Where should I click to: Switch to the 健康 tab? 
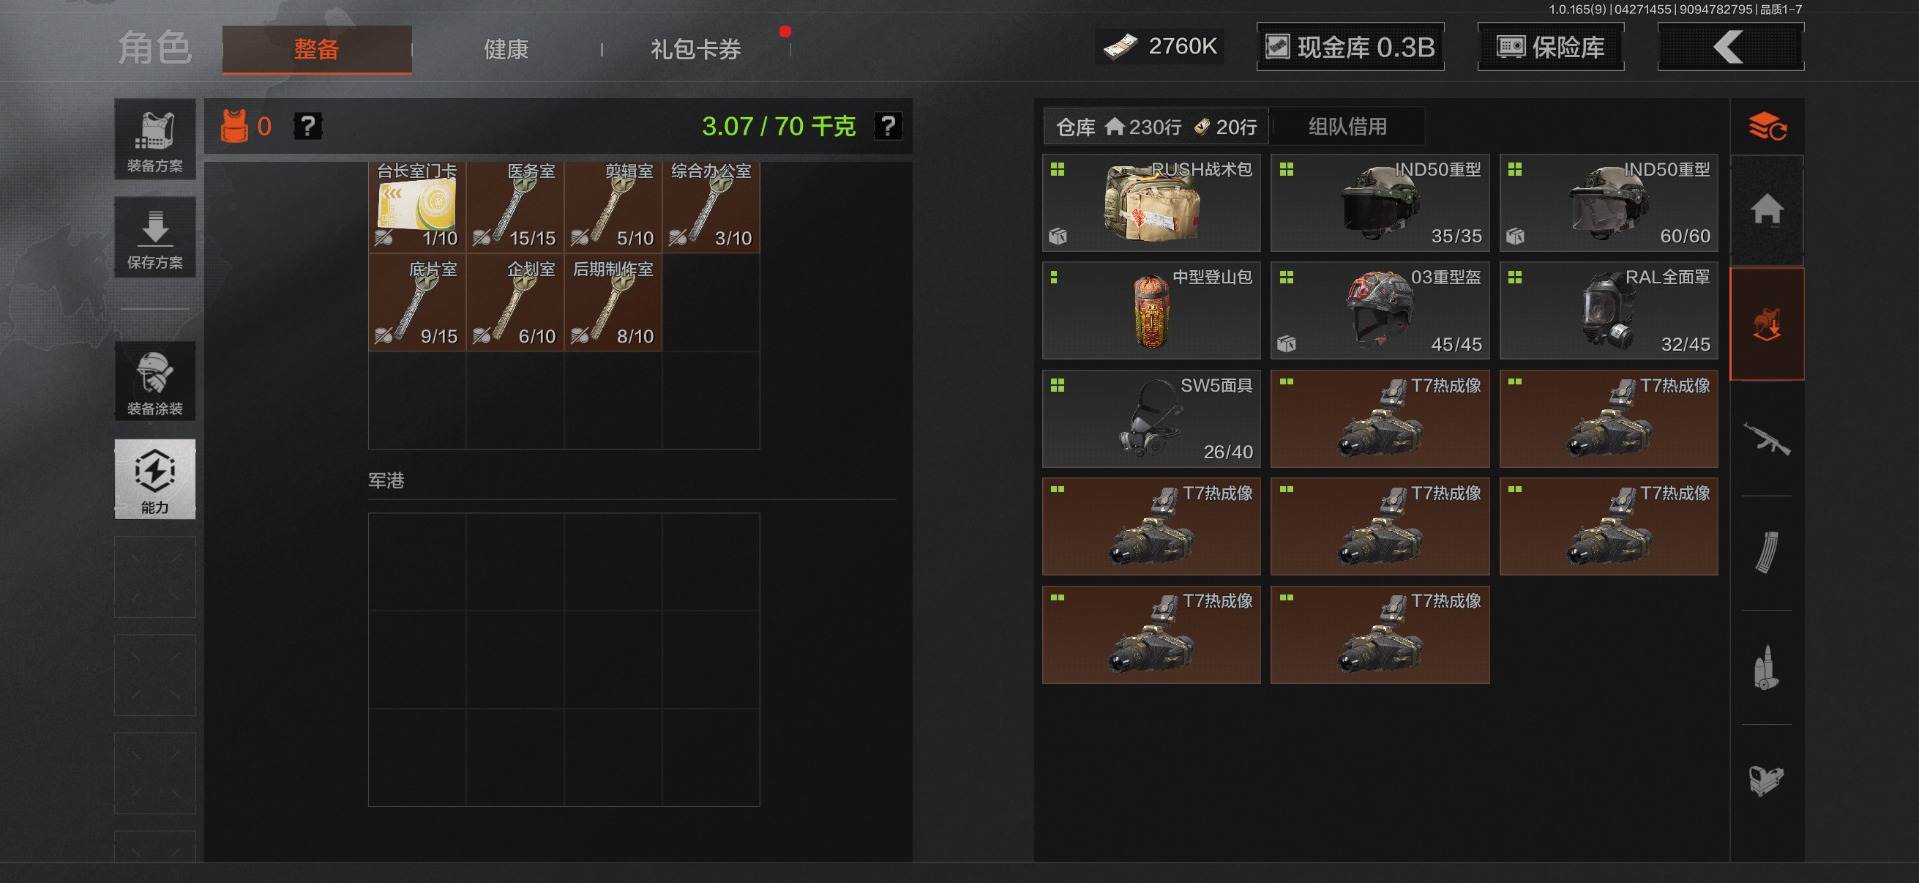506,49
